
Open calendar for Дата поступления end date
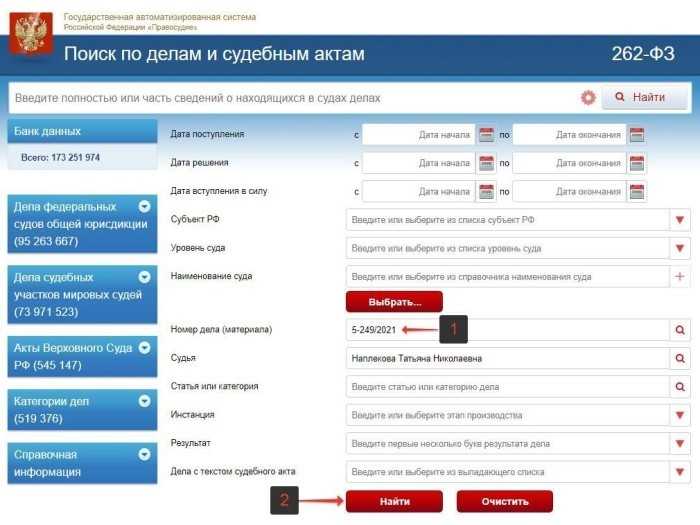[x=637, y=135]
